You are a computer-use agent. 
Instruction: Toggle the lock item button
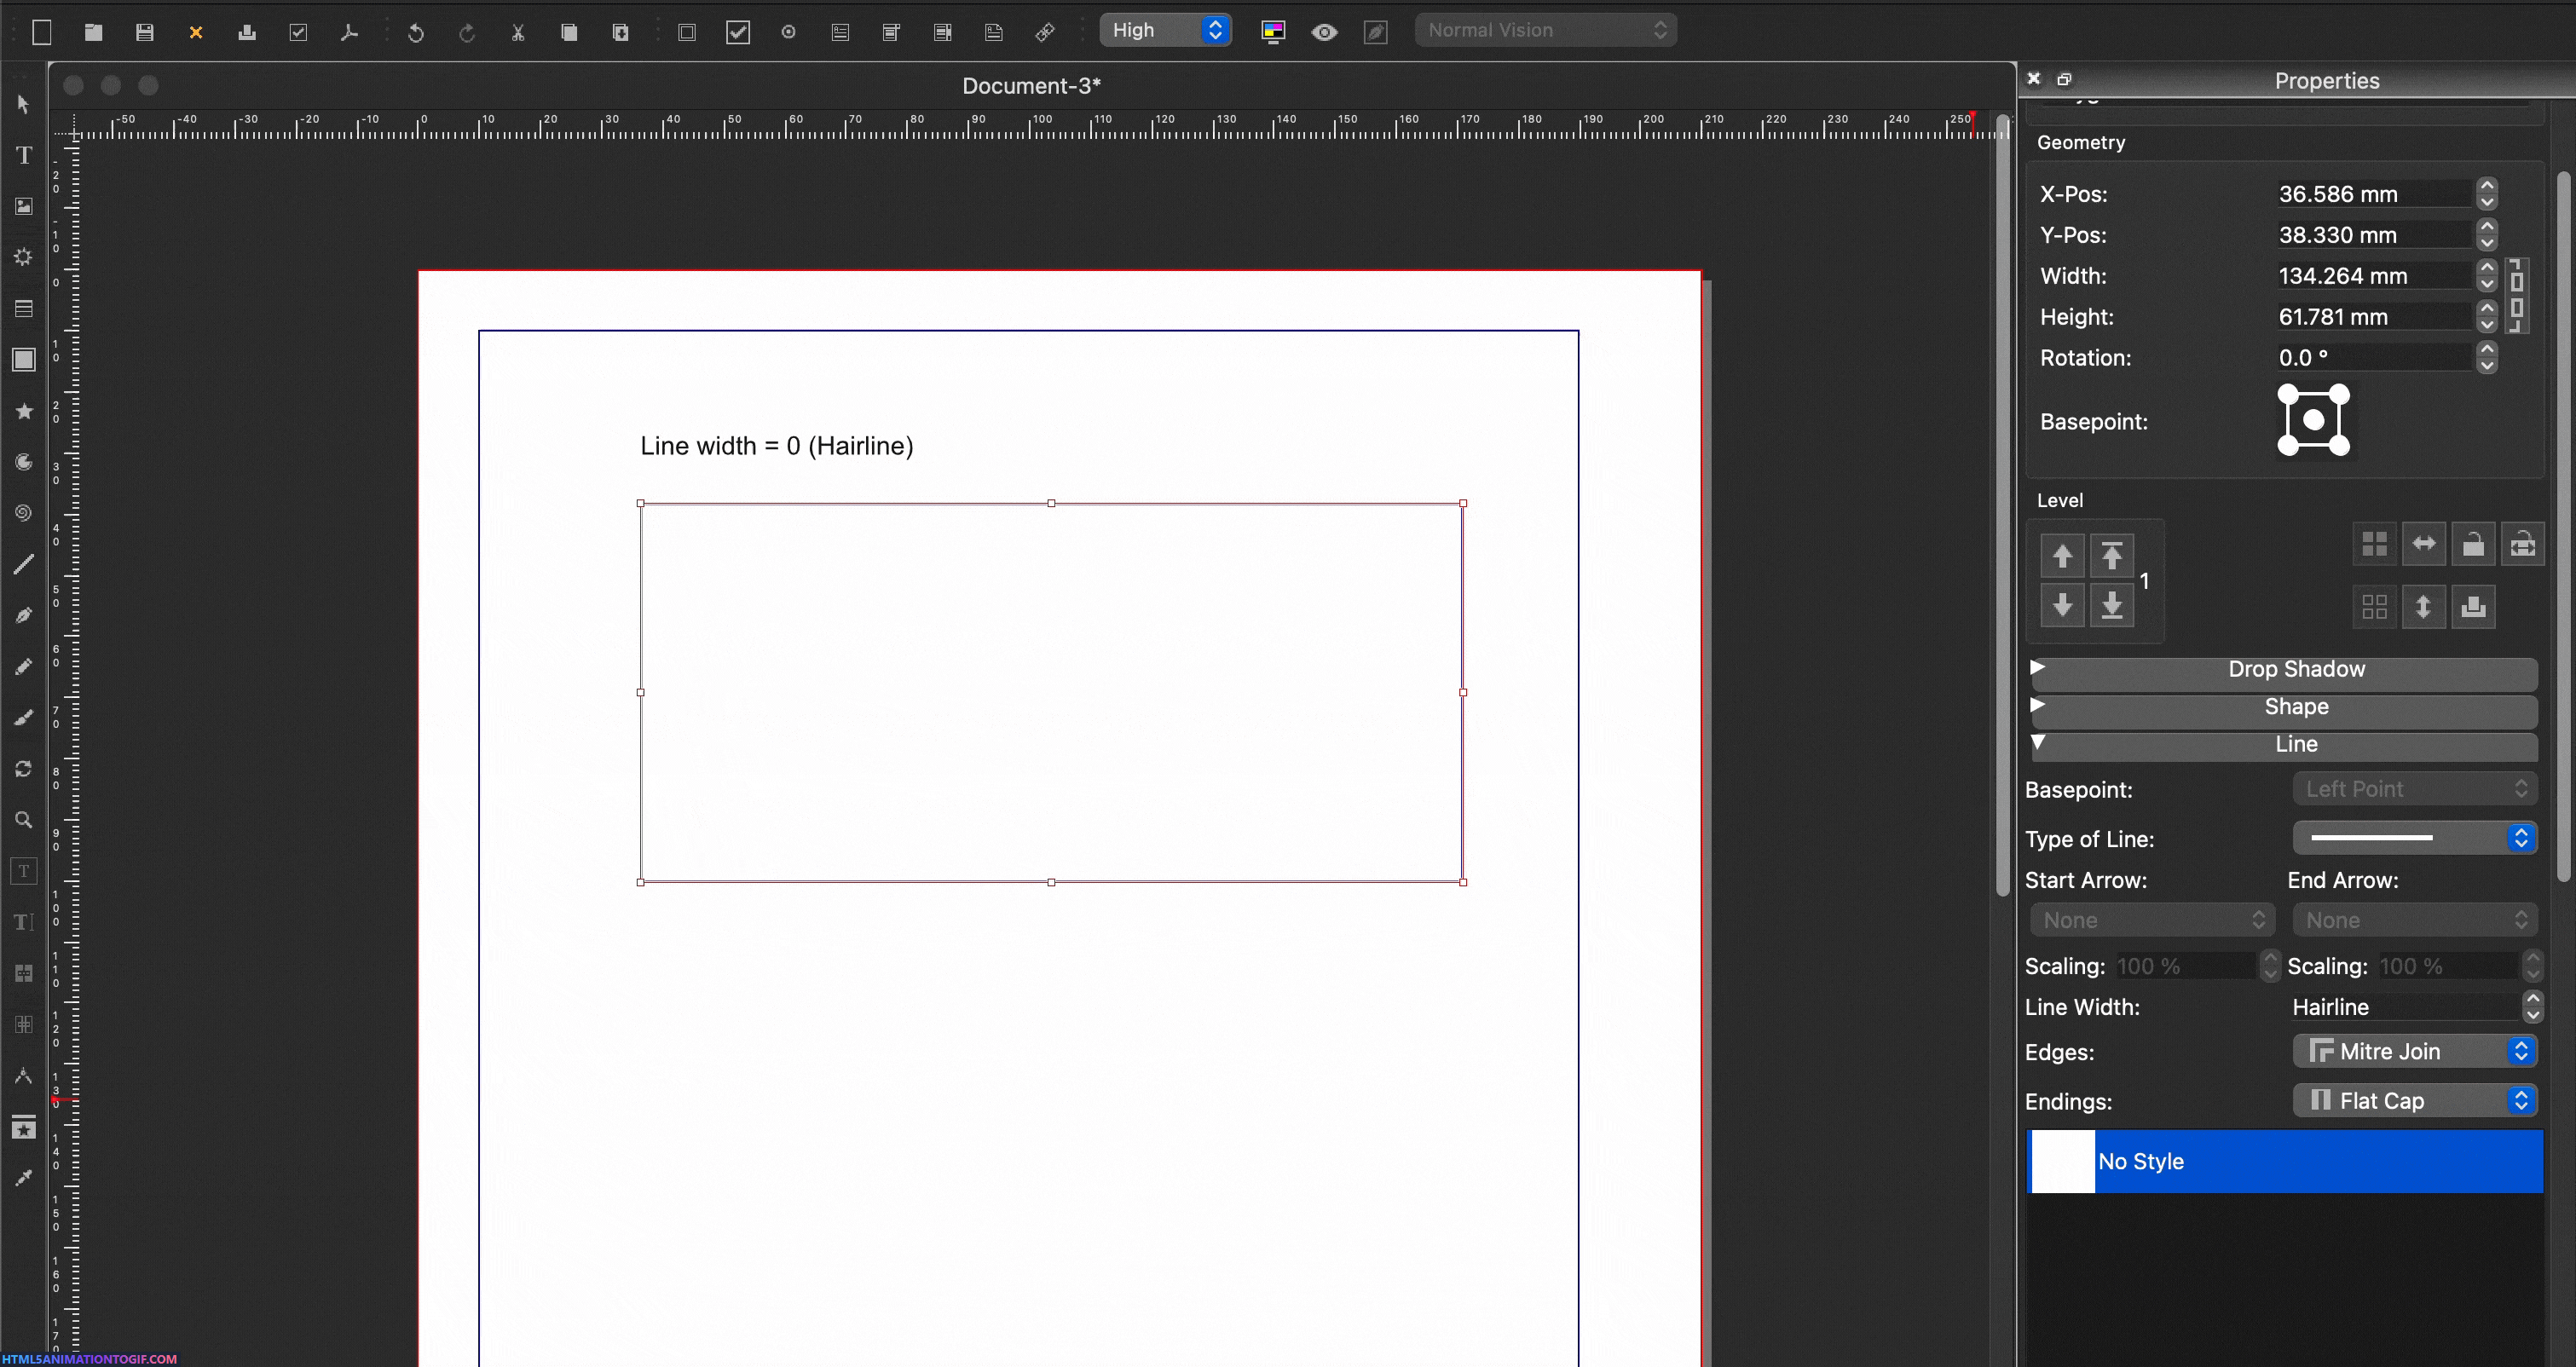pos(2472,544)
